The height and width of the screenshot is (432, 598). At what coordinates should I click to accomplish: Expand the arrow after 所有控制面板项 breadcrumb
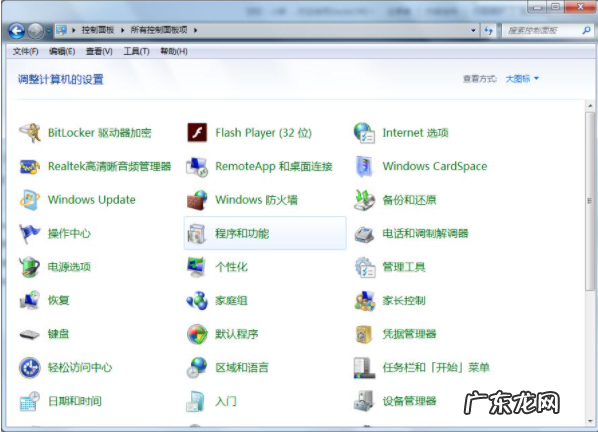[195, 30]
